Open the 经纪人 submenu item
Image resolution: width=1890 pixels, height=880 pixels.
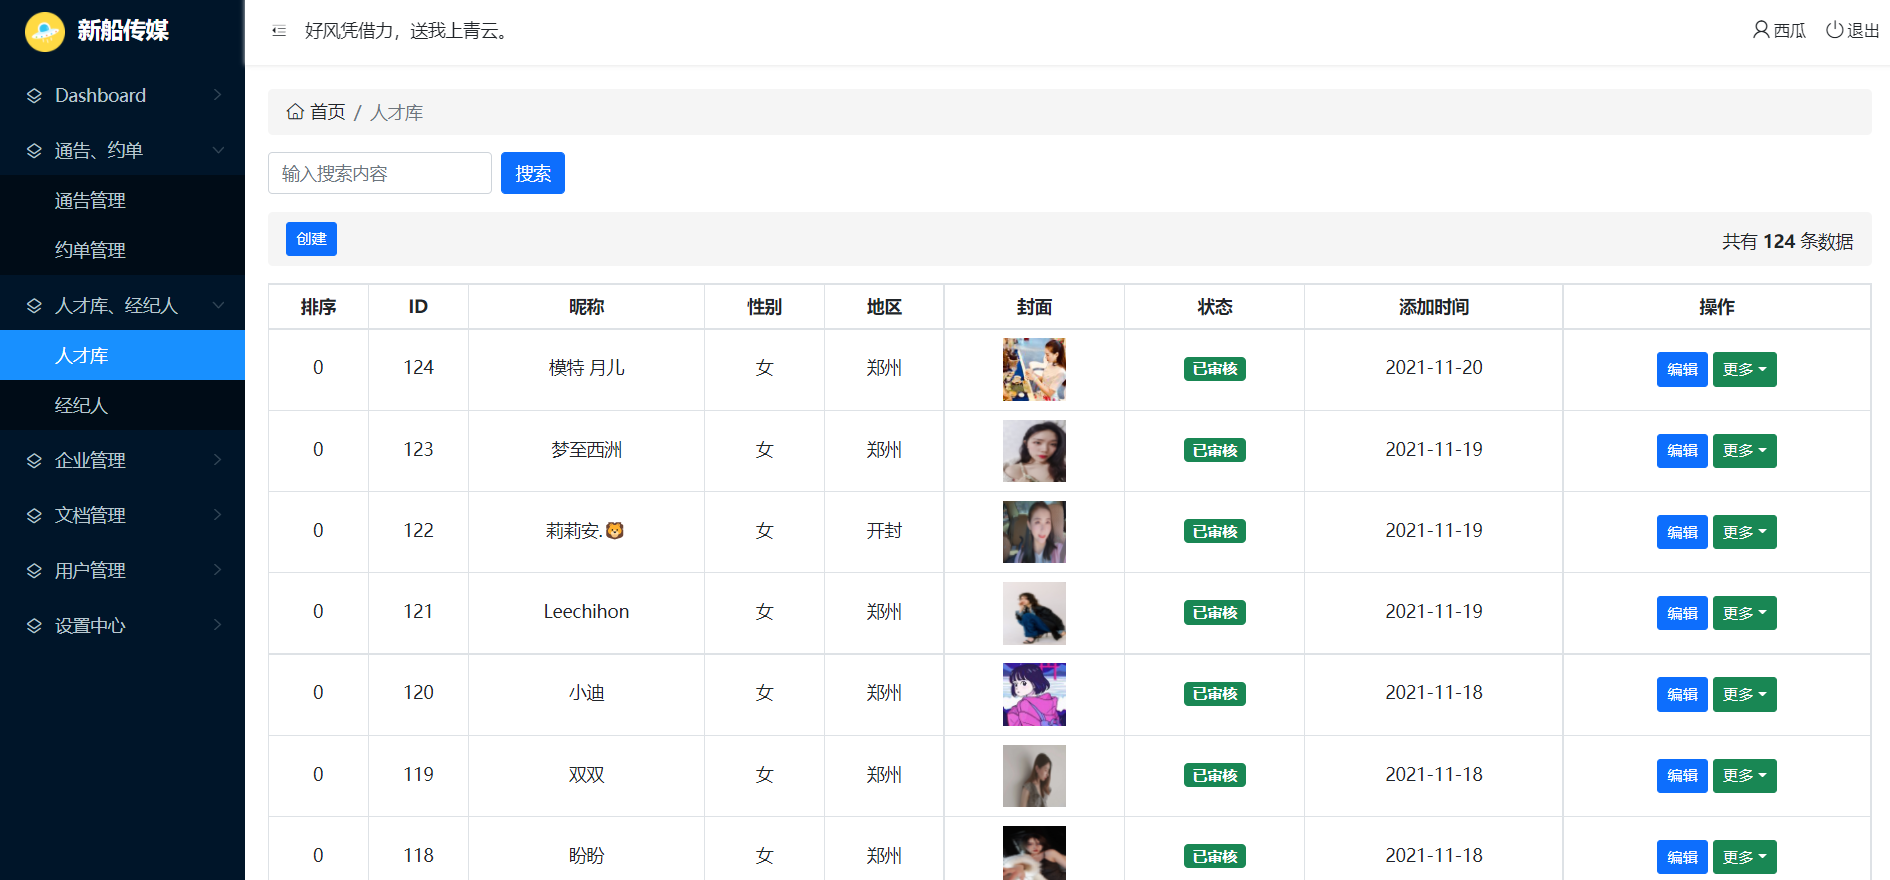pos(81,405)
